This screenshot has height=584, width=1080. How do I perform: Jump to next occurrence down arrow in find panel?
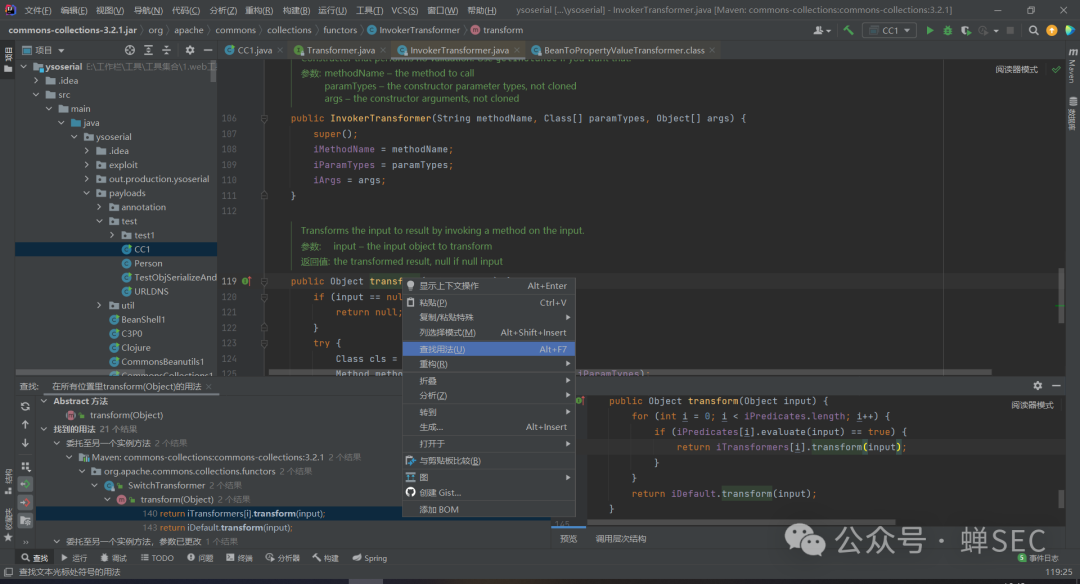coord(25,442)
